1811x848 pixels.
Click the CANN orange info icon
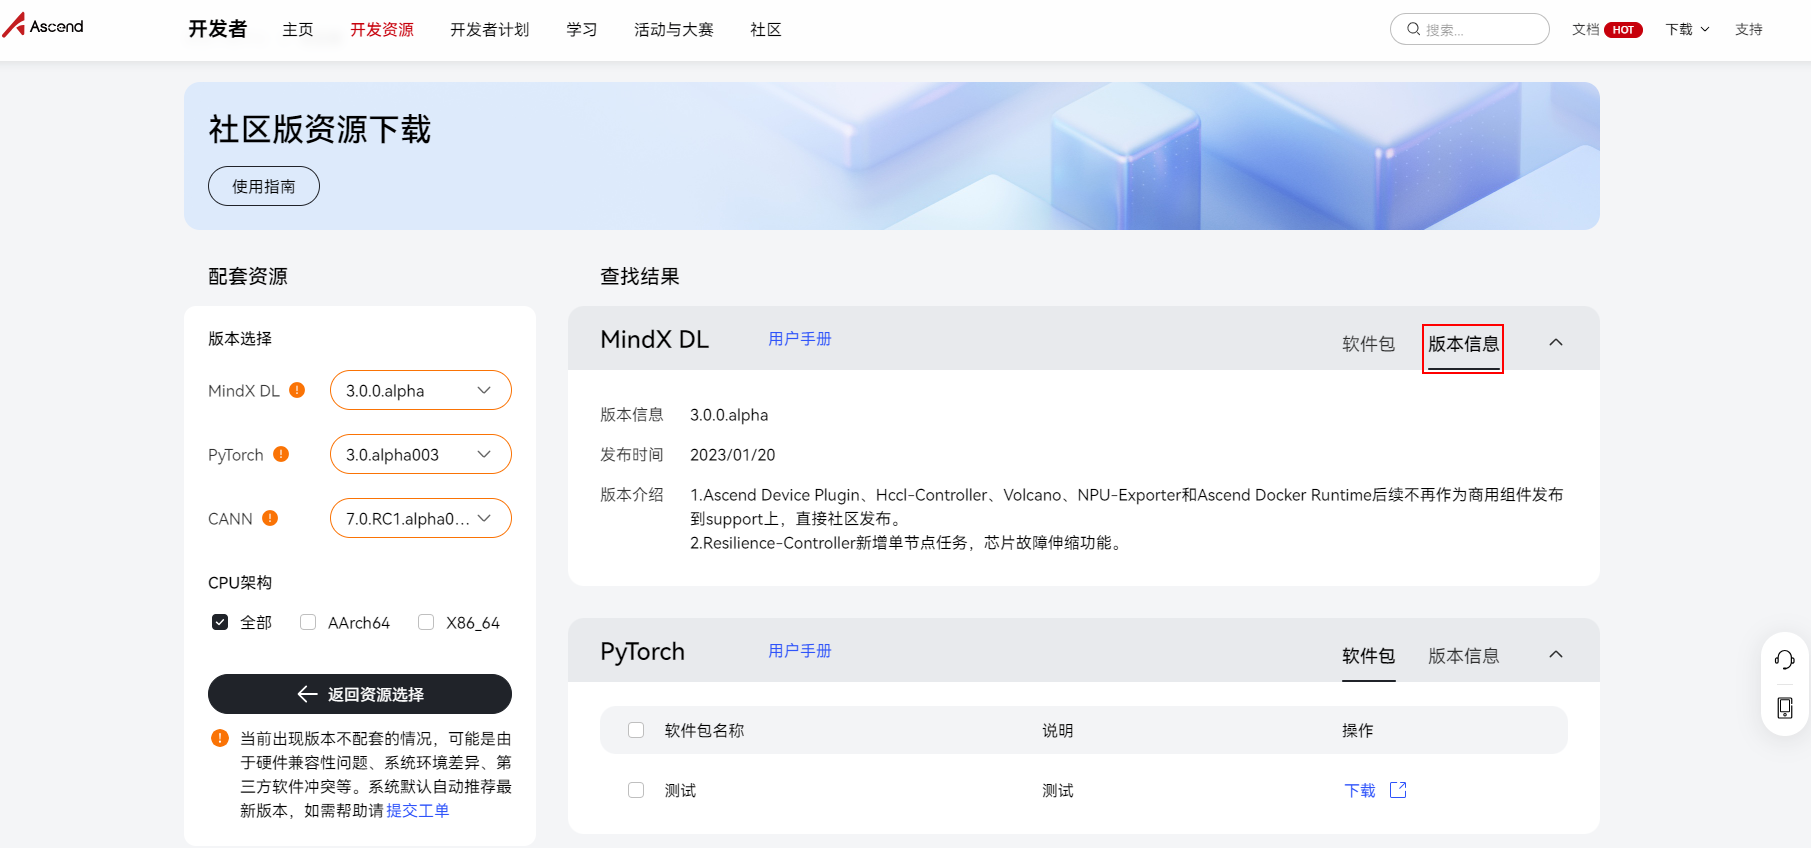pos(270,518)
